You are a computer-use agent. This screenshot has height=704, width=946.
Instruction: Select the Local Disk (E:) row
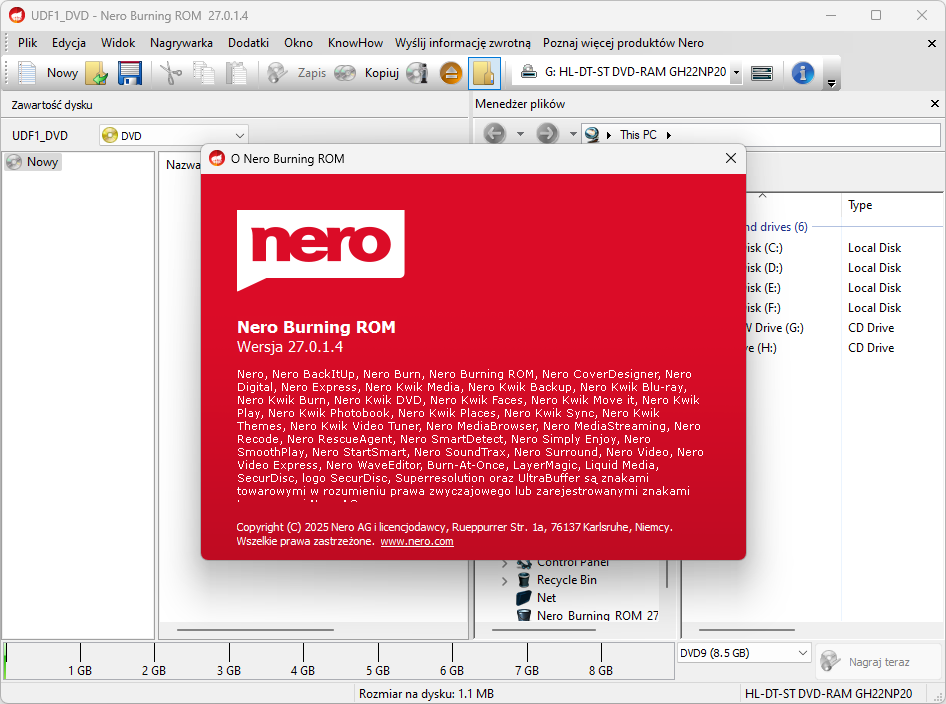pos(845,288)
